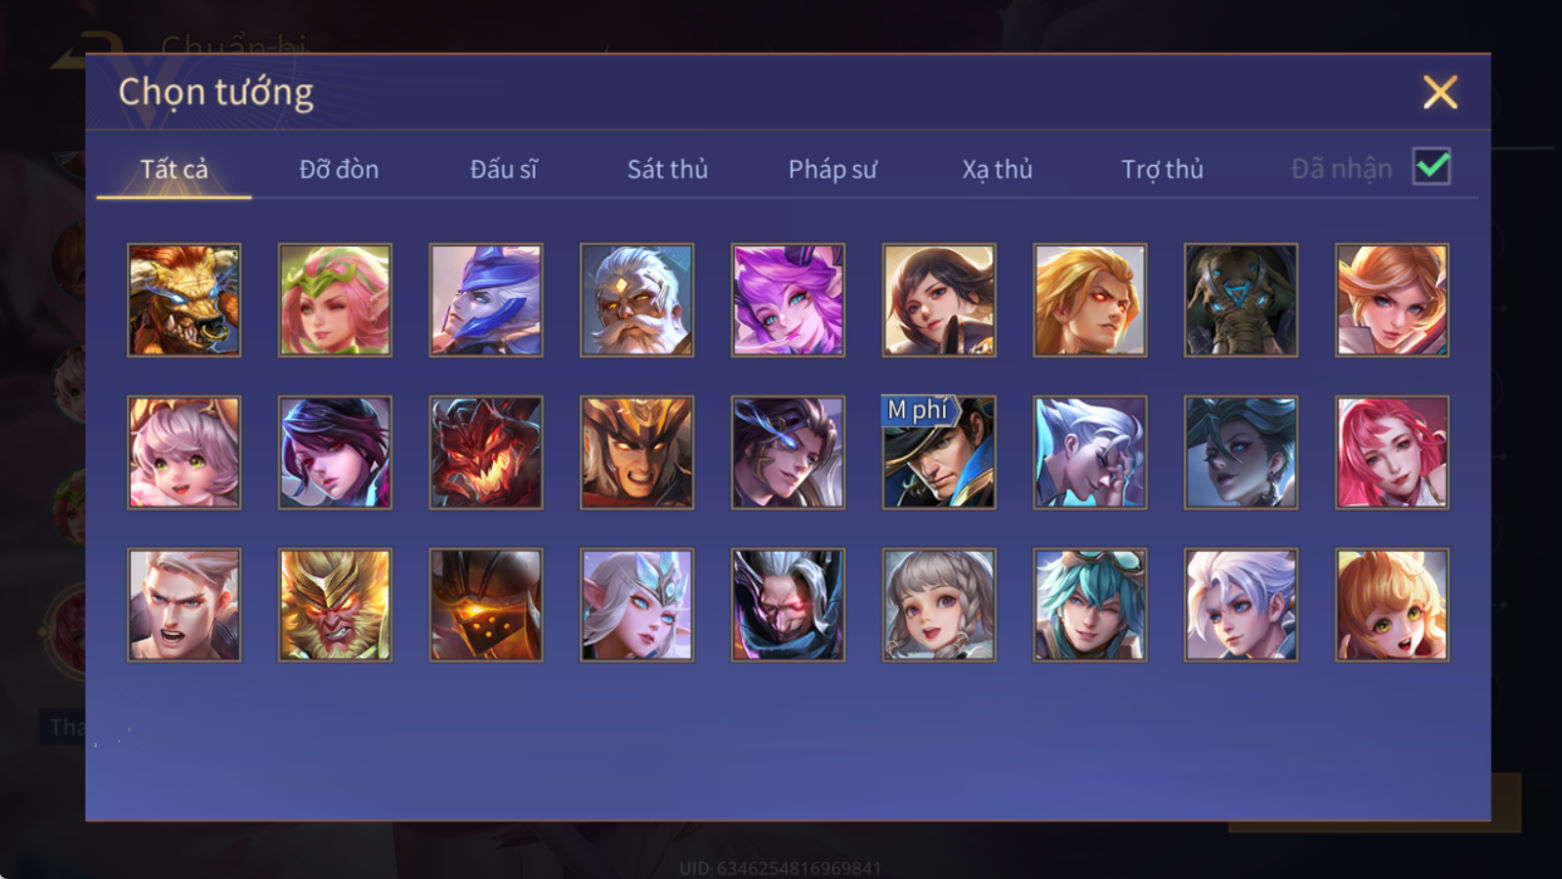This screenshot has height=879, width=1562.
Task: Filter by the Pháp sư tab
Action: [832, 169]
